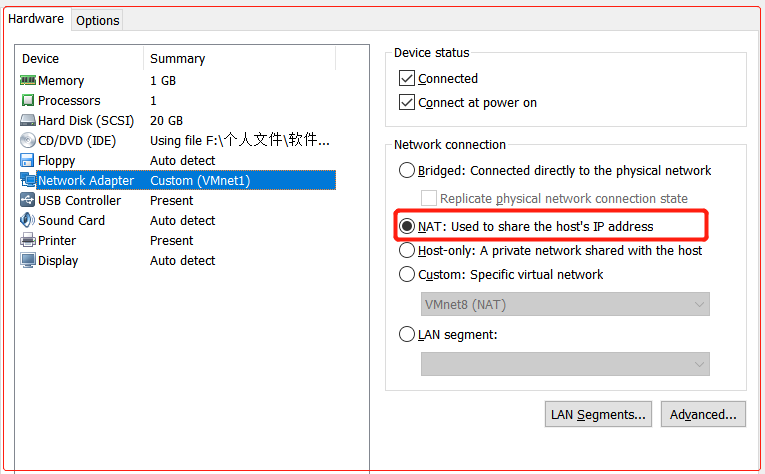Click the Summary column header
The height and width of the screenshot is (474, 765).
[178, 59]
